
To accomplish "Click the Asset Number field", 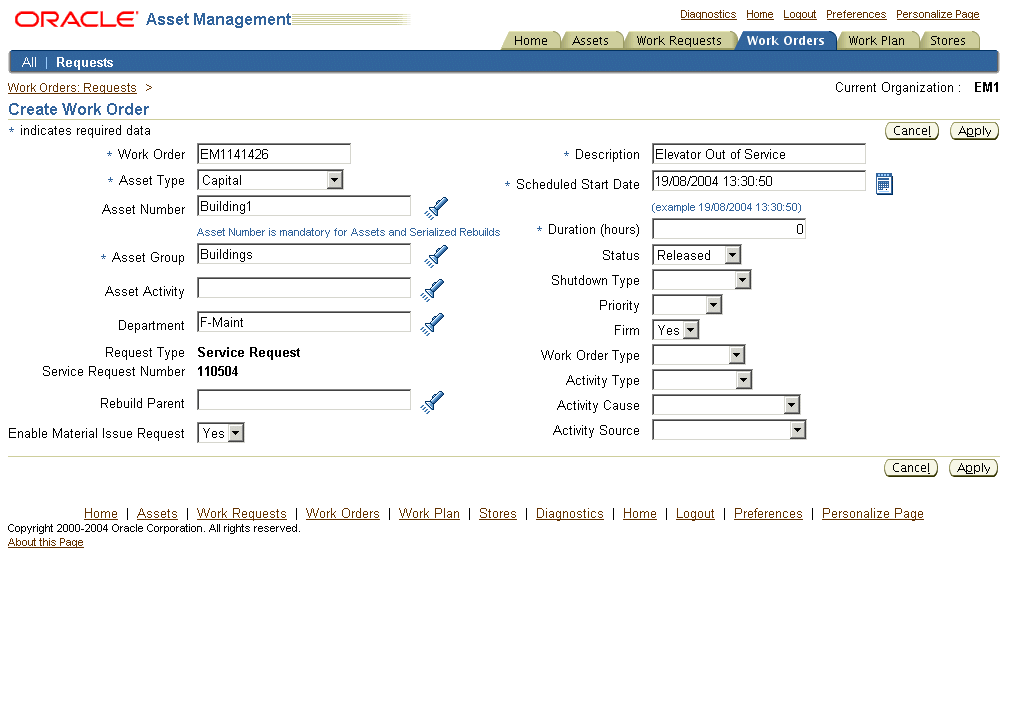I will tap(304, 206).
